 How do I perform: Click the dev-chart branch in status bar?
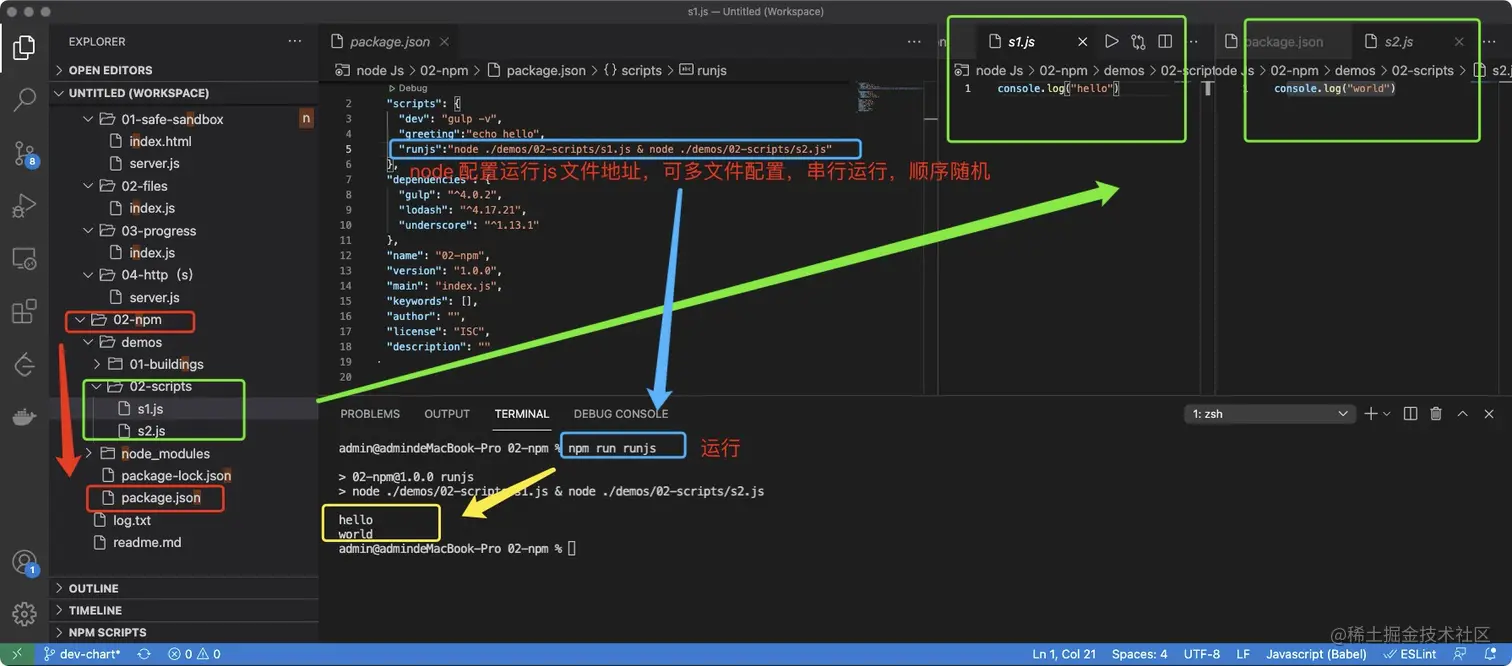point(80,654)
